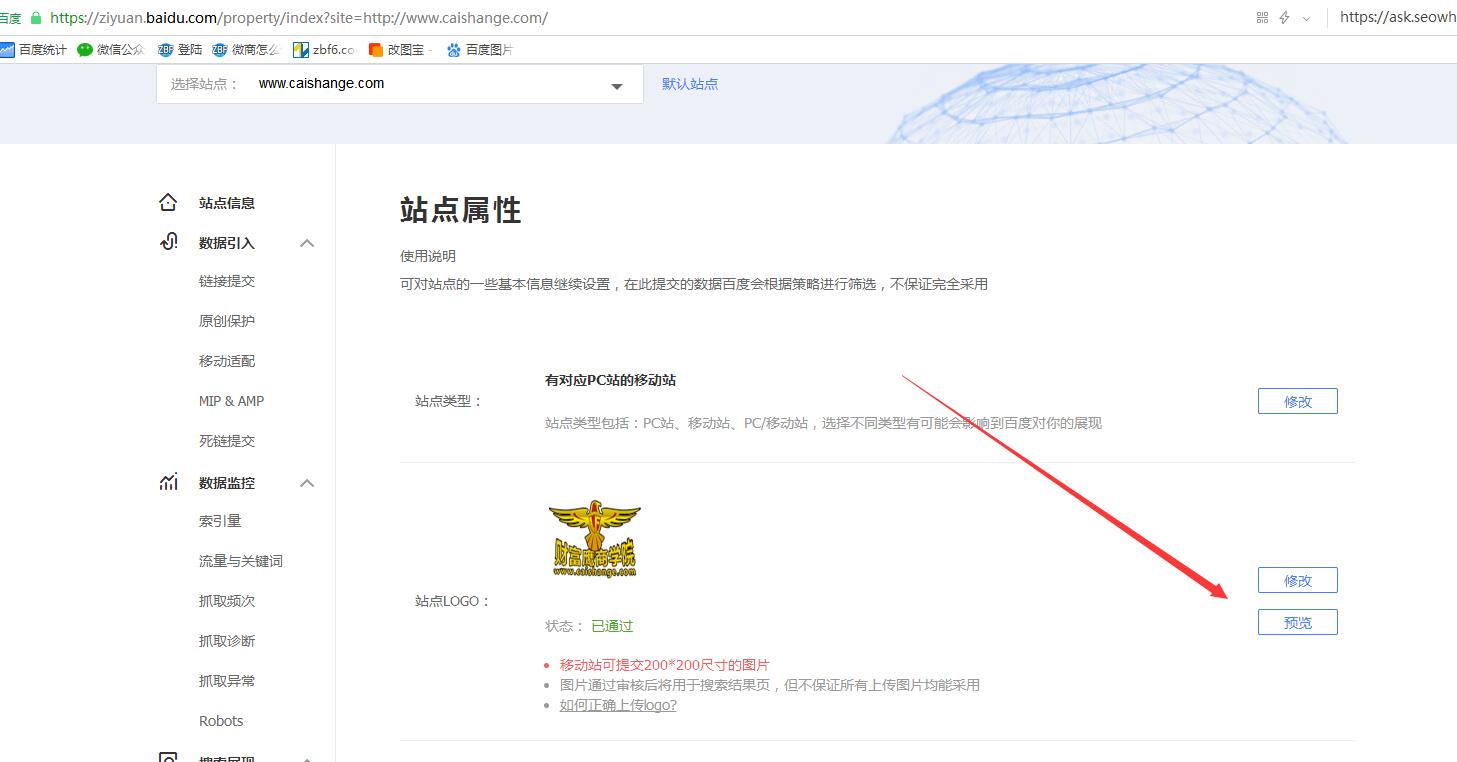Screen dimensions: 1457x762
Task: Click the chart icon beside 数据监控
Action: pos(168,482)
